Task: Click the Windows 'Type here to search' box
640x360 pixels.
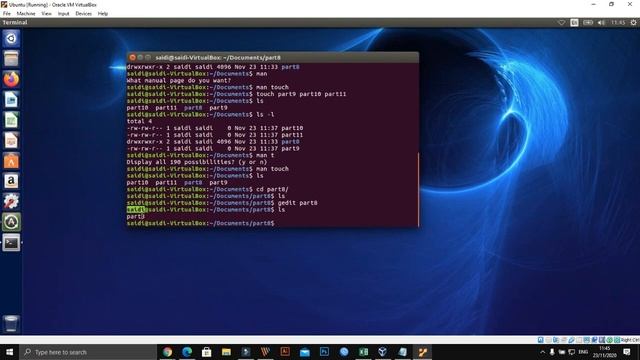Action: point(88,352)
